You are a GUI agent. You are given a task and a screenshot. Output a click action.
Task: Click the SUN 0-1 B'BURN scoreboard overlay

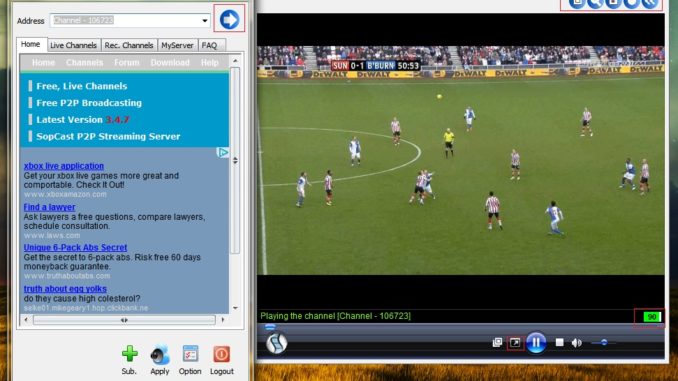coord(376,66)
